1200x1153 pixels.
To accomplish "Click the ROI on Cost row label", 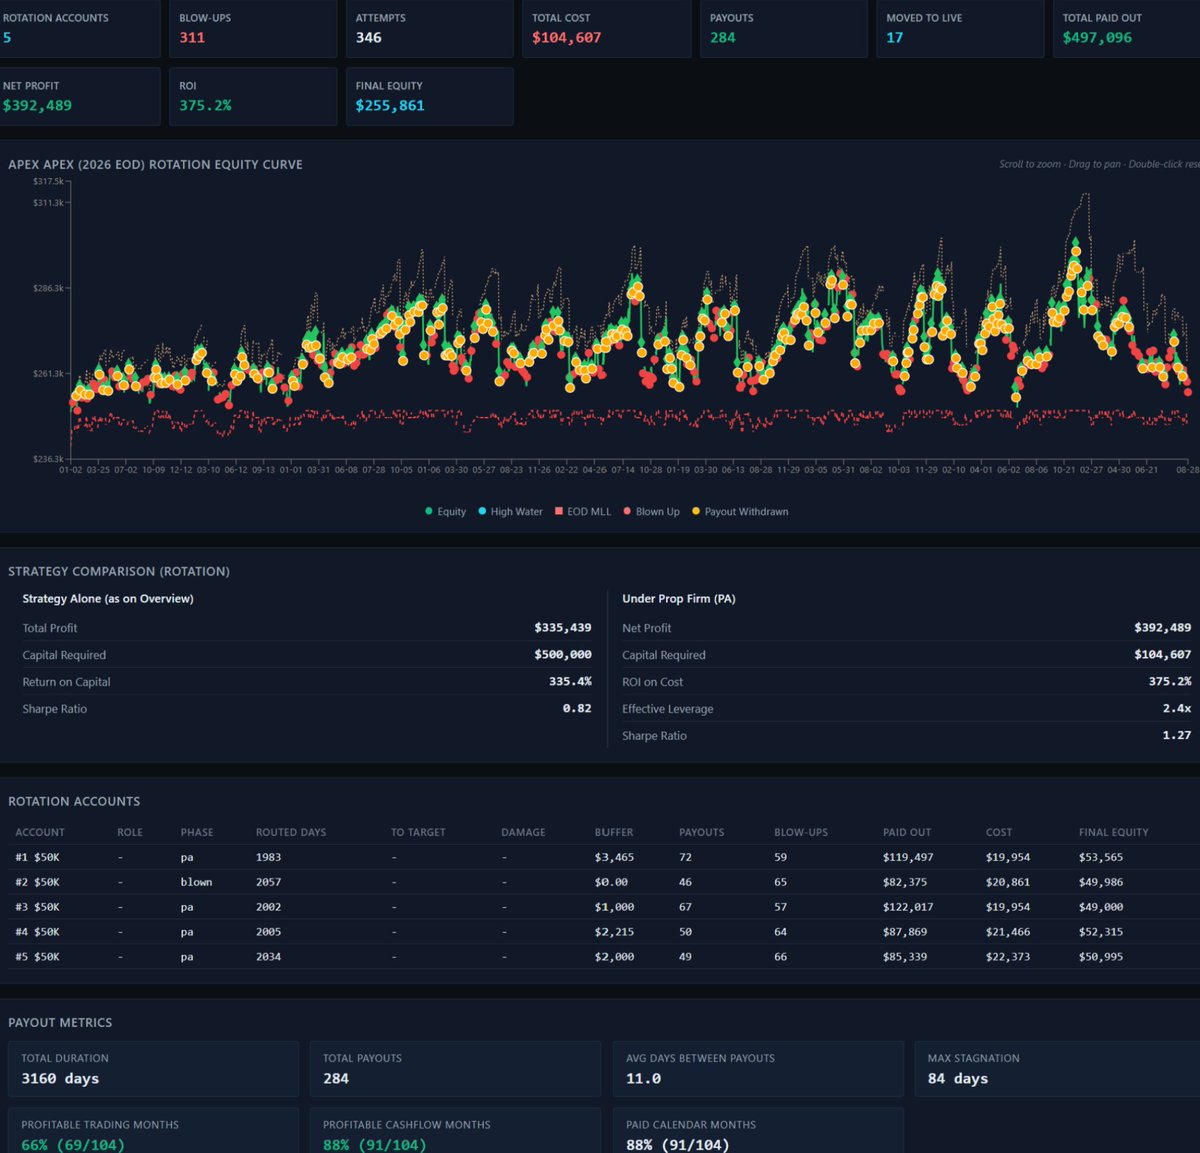I will pos(652,682).
